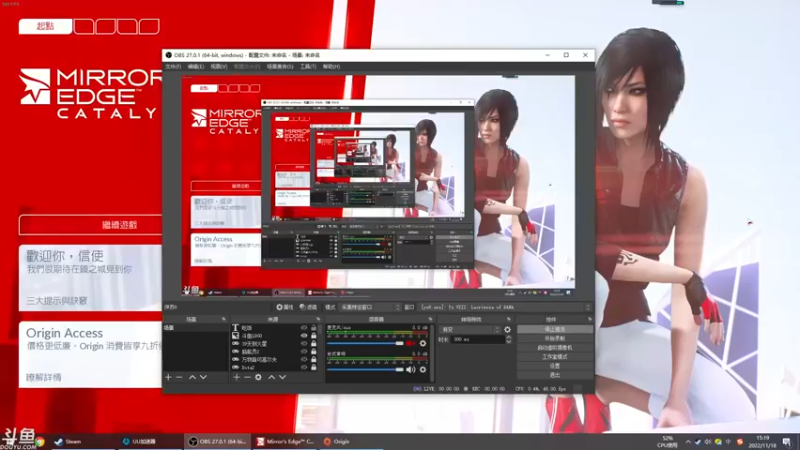Open the scene transition type dropdown
This screenshot has height=450, width=800.
pos(469,330)
